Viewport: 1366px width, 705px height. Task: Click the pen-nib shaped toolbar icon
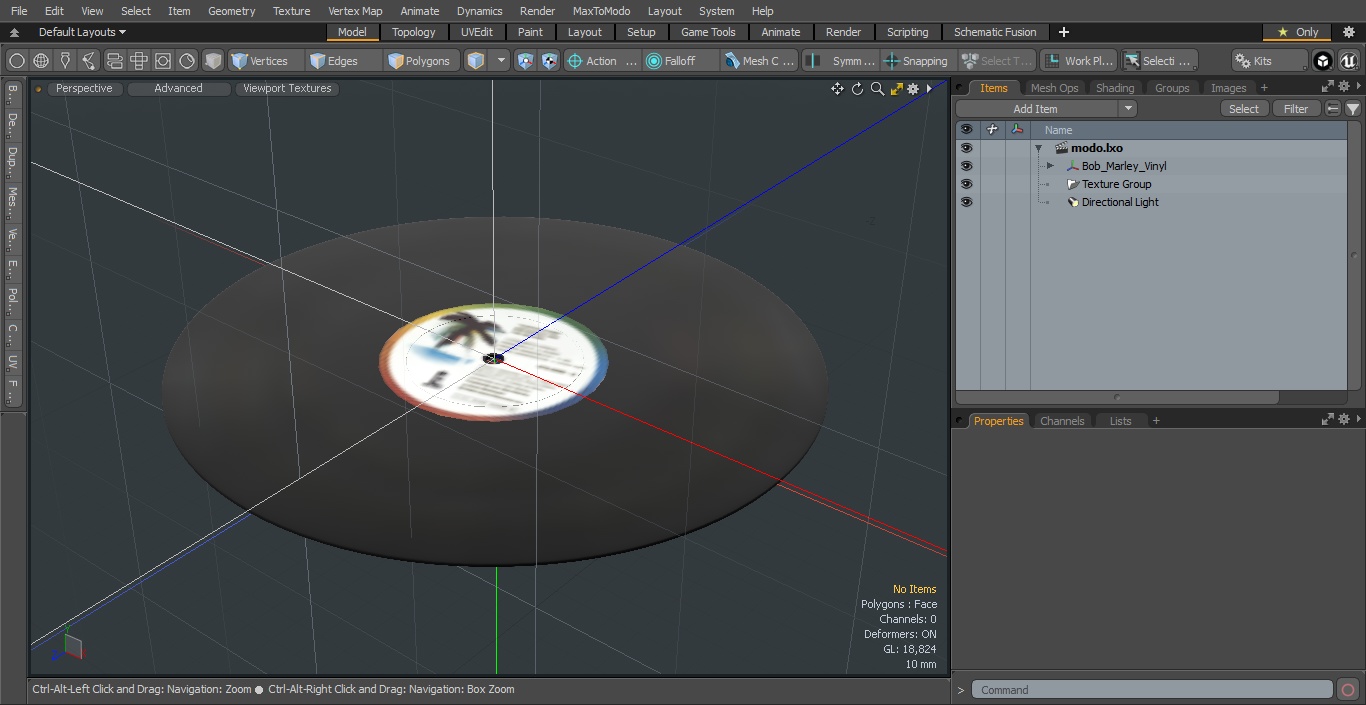pyautogui.click(x=65, y=61)
